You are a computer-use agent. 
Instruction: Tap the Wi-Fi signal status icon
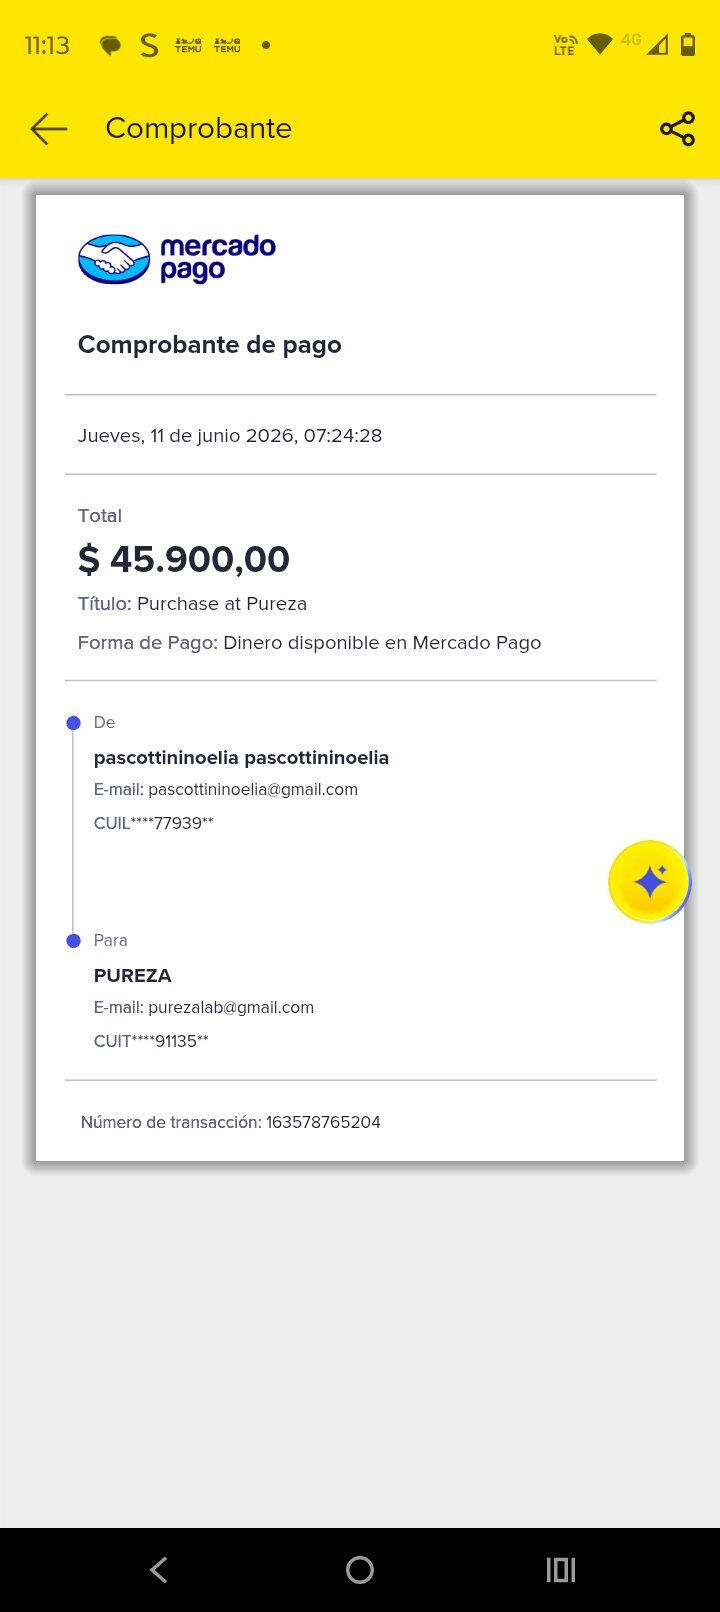pyautogui.click(x=599, y=44)
